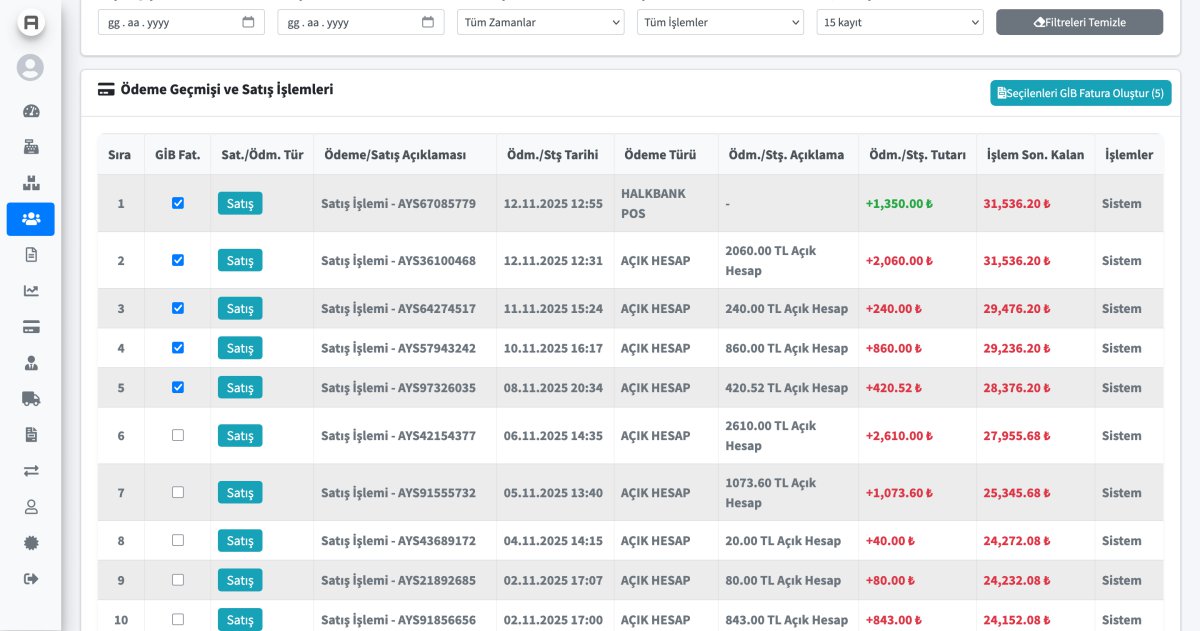Image resolution: width=1200 pixels, height=631 pixels.
Task: Open the "15 kayıt" records dropdown
Action: tap(900, 22)
